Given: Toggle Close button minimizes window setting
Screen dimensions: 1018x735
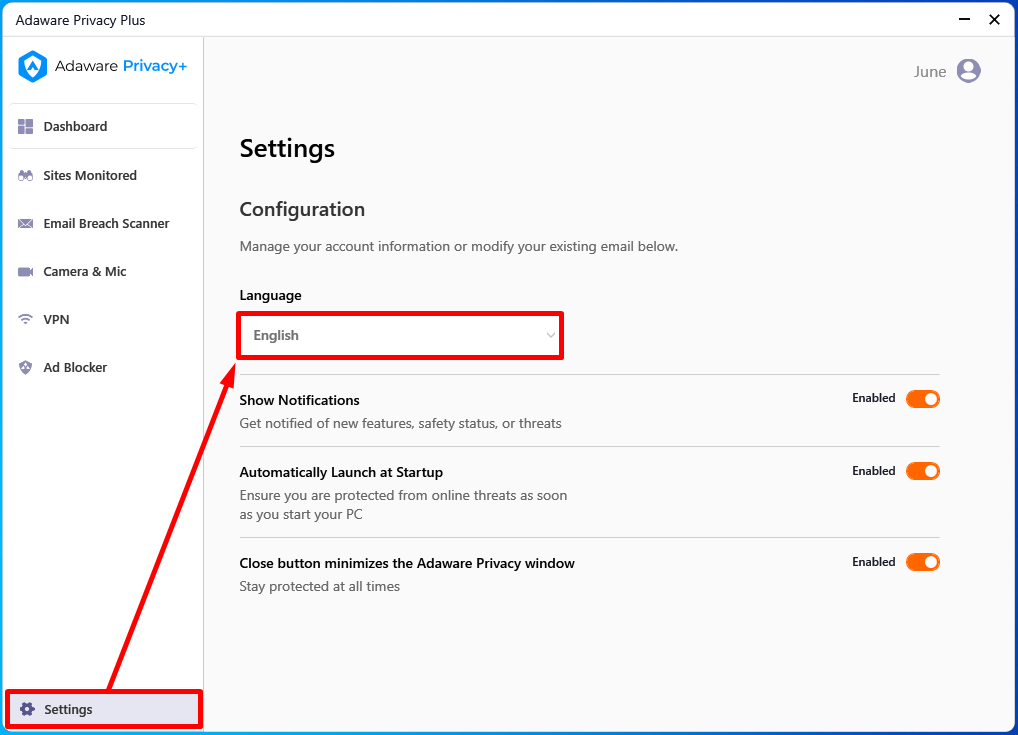Looking at the screenshot, I should point(923,562).
